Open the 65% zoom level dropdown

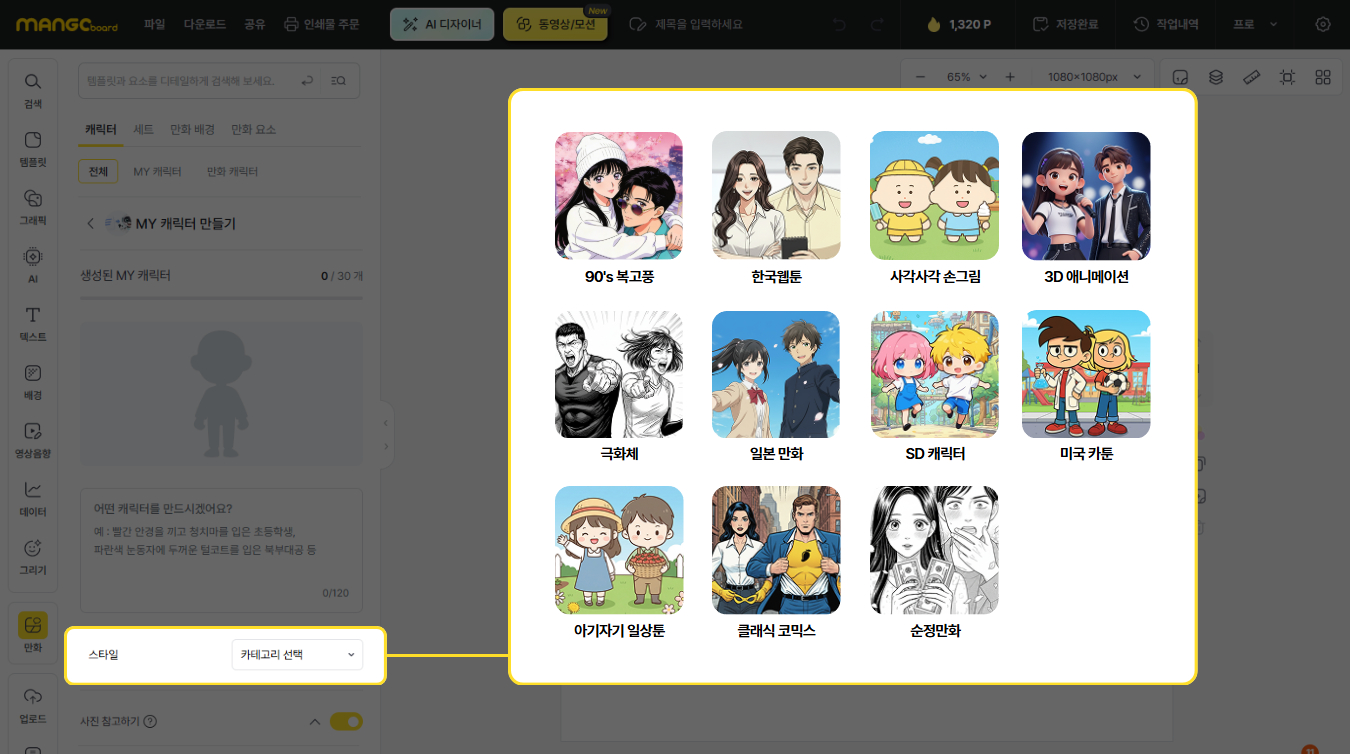tap(966, 77)
